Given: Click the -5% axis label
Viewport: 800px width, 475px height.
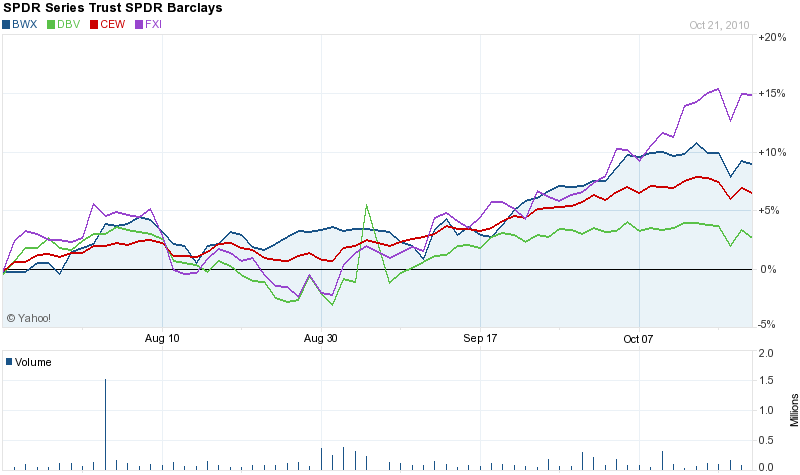Looking at the screenshot, I should [x=767, y=324].
